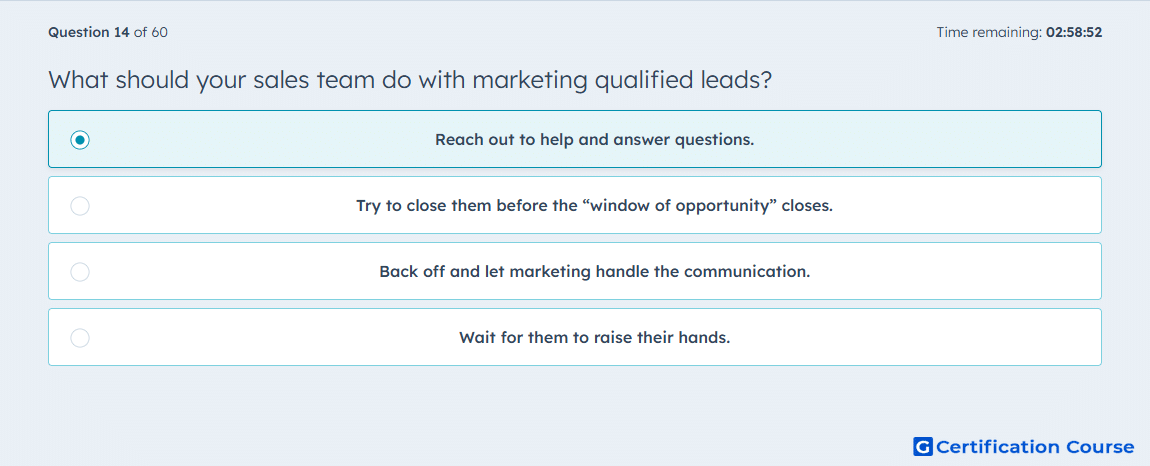
Task: Open the Certification Course link text
Action: pos(1035,446)
